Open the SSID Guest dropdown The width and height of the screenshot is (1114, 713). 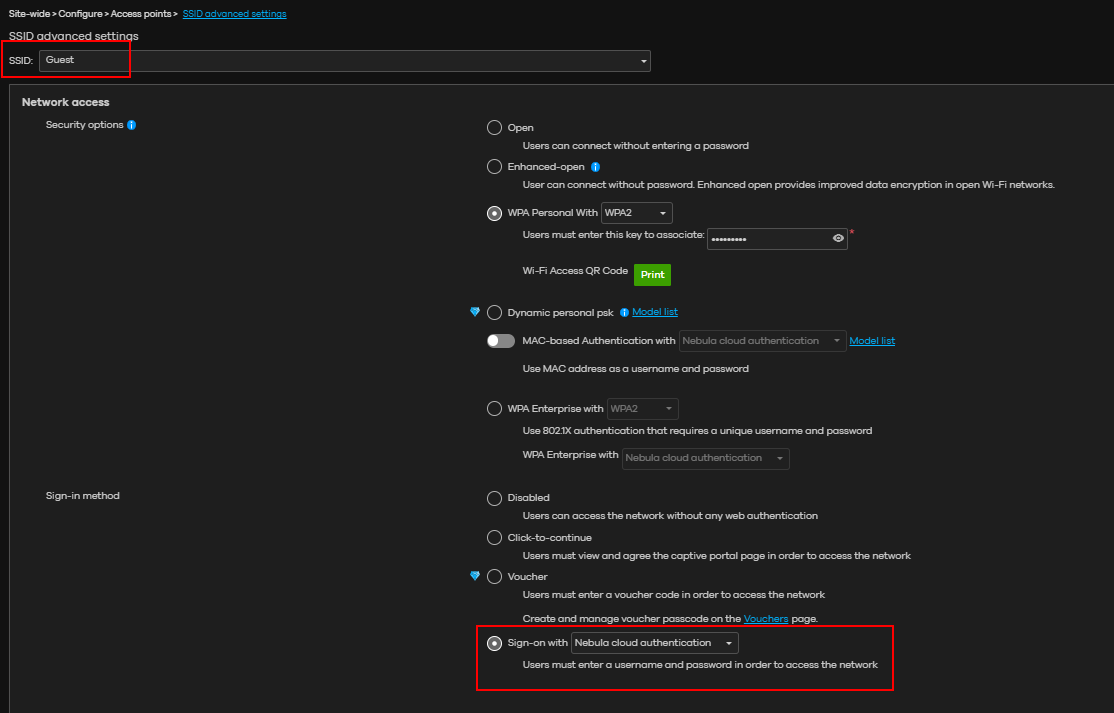click(344, 61)
